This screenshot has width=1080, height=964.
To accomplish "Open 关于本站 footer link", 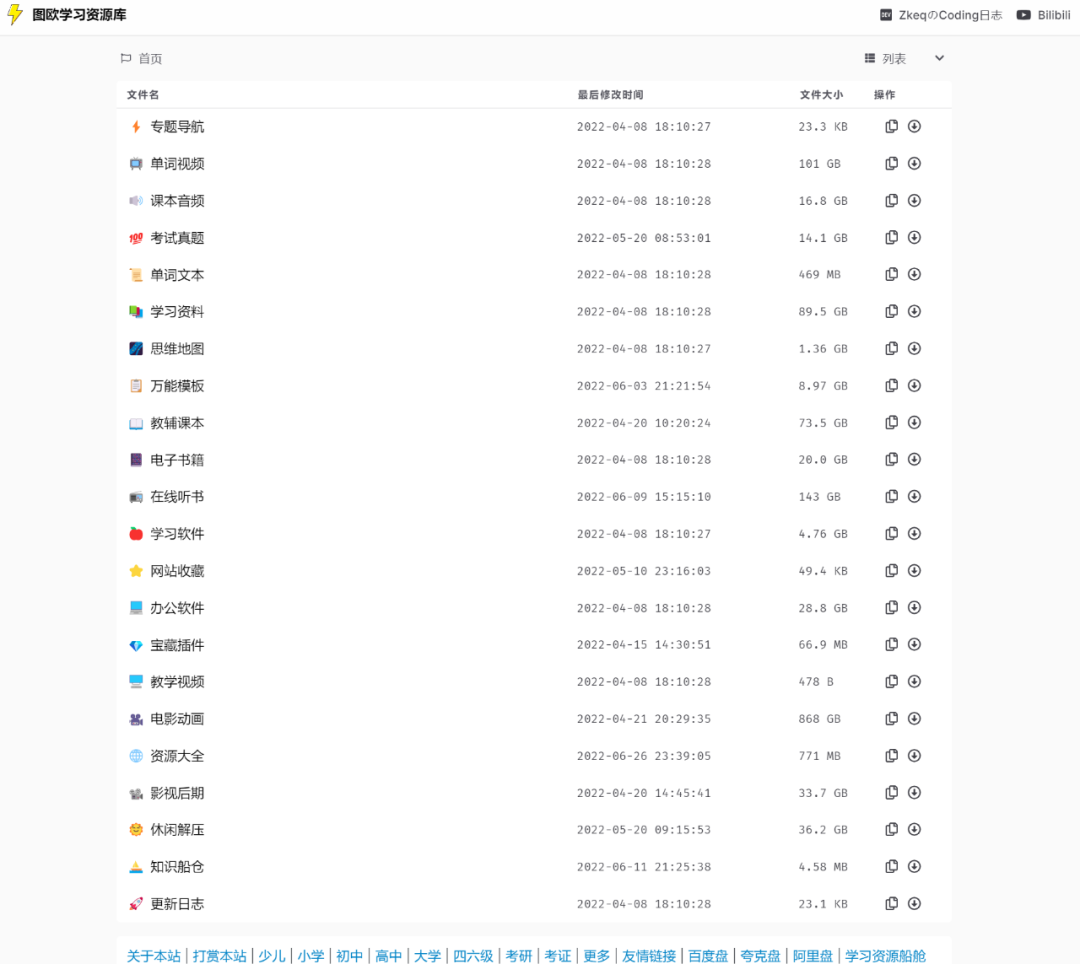I will tap(154, 956).
